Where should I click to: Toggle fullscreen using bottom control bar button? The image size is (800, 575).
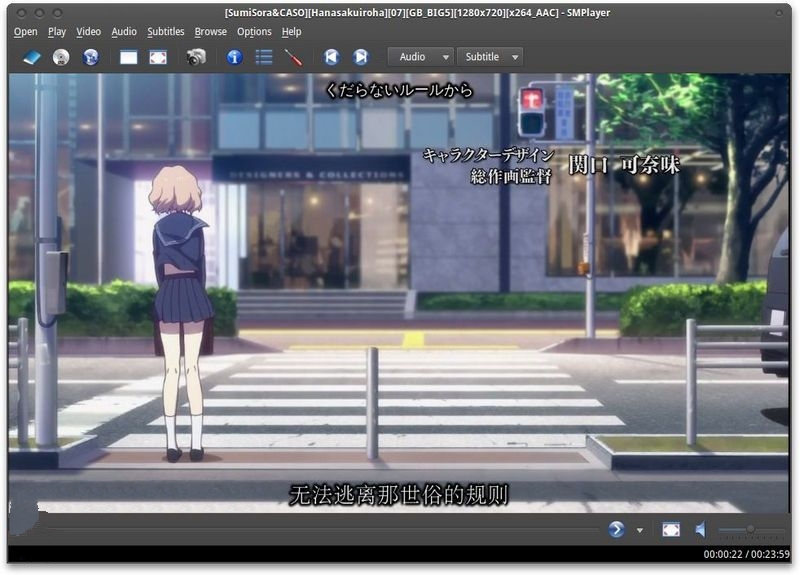click(x=671, y=529)
